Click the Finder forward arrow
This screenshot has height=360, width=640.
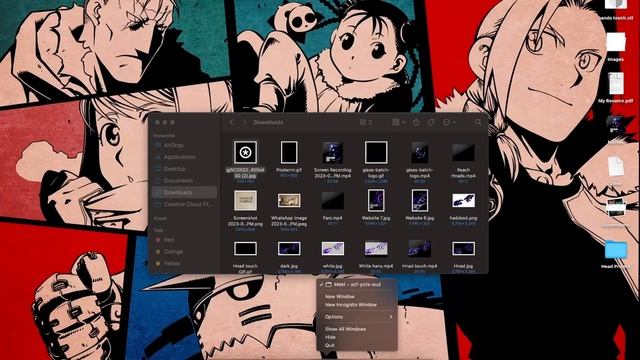click(x=244, y=122)
